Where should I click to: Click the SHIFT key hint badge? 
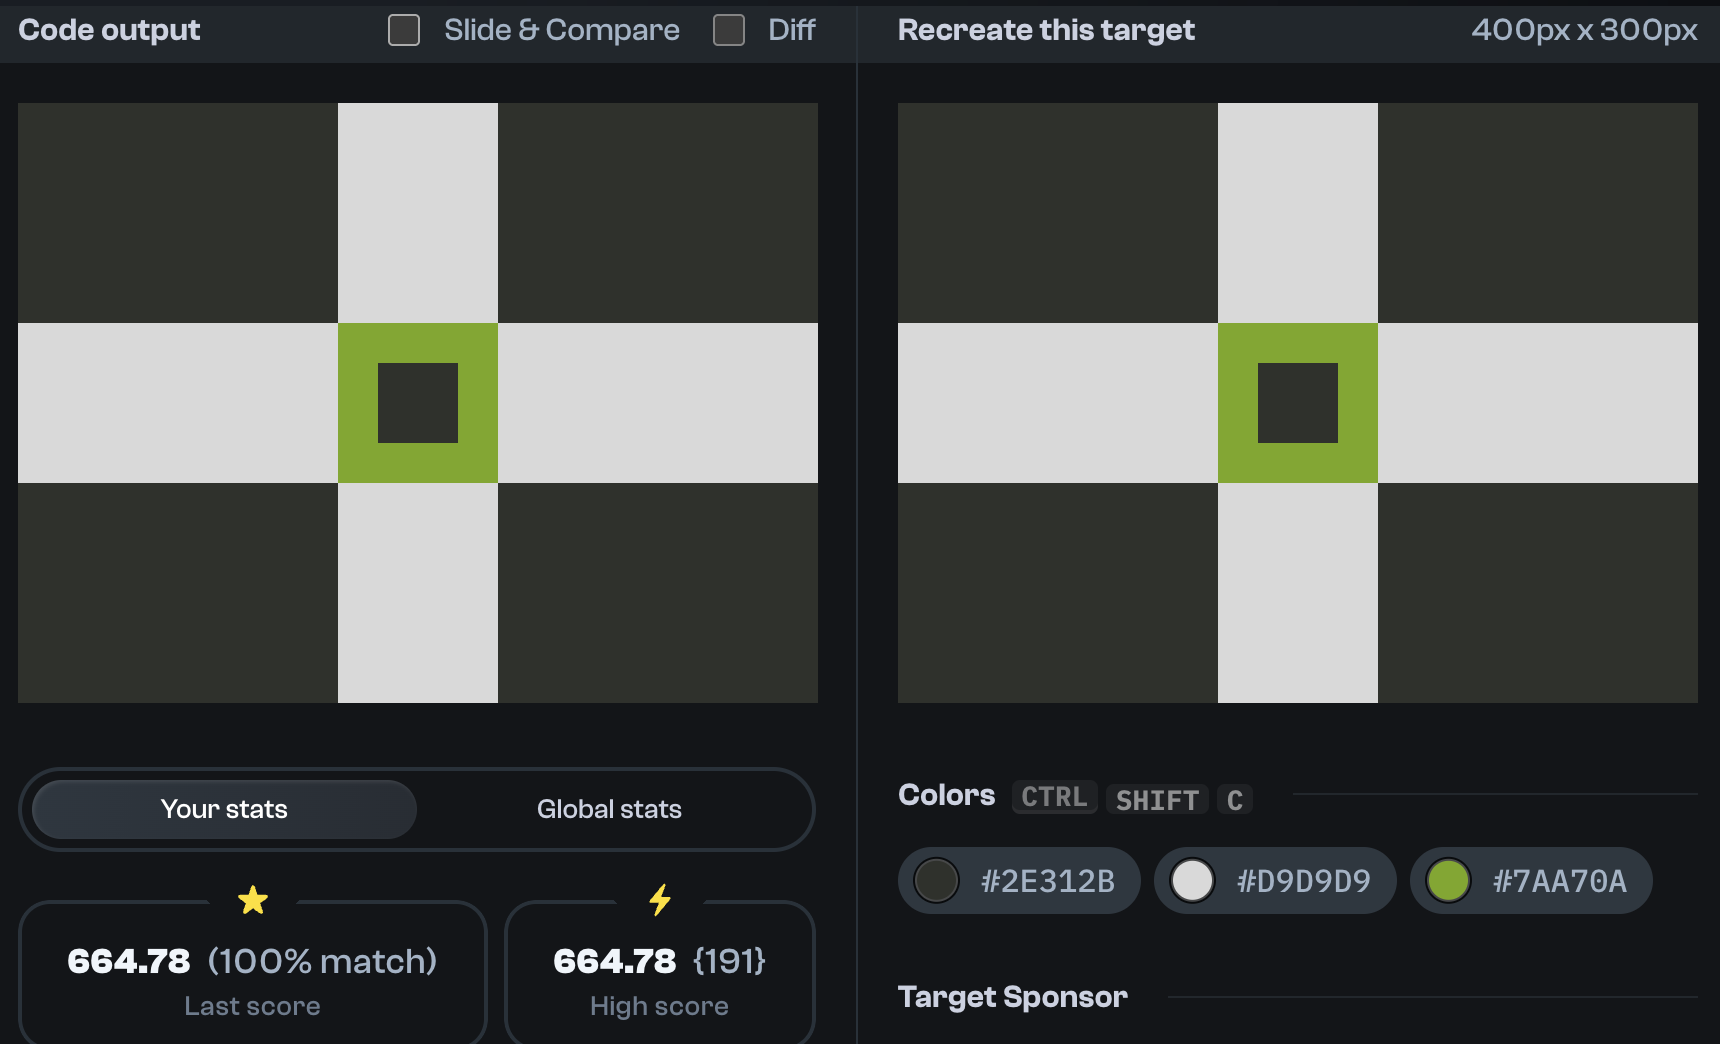1157,799
